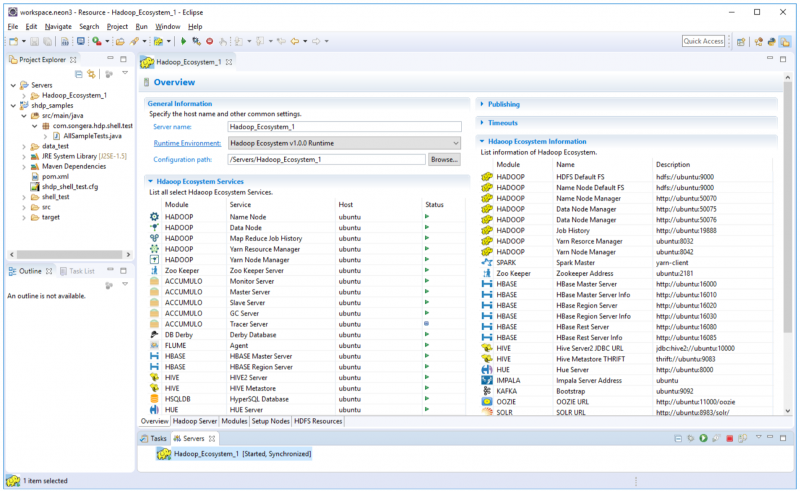This screenshot has width=800, height=491.
Task: Stop the server using red square icon
Action: pyautogui.click(x=730, y=438)
